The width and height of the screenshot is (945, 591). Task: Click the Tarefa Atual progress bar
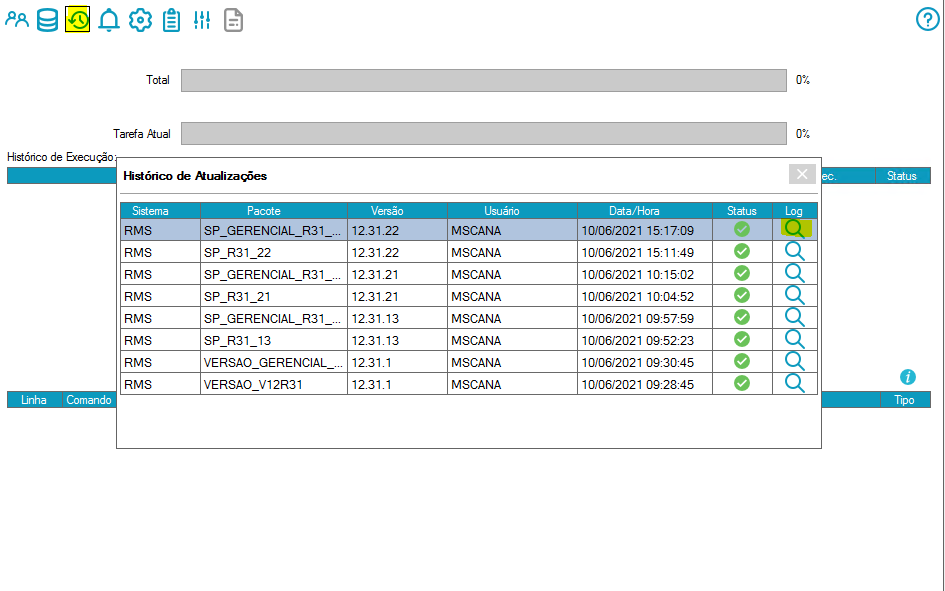(484, 134)
